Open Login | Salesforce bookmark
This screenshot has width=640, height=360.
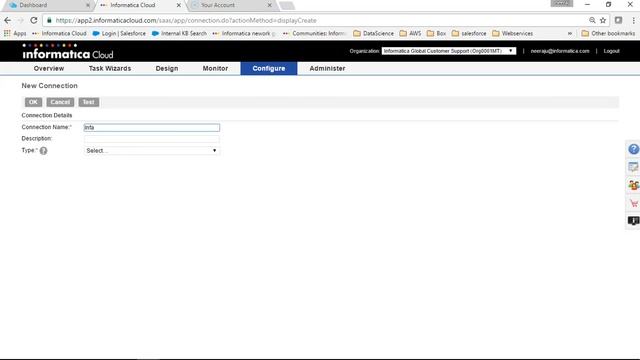point(119,33)
